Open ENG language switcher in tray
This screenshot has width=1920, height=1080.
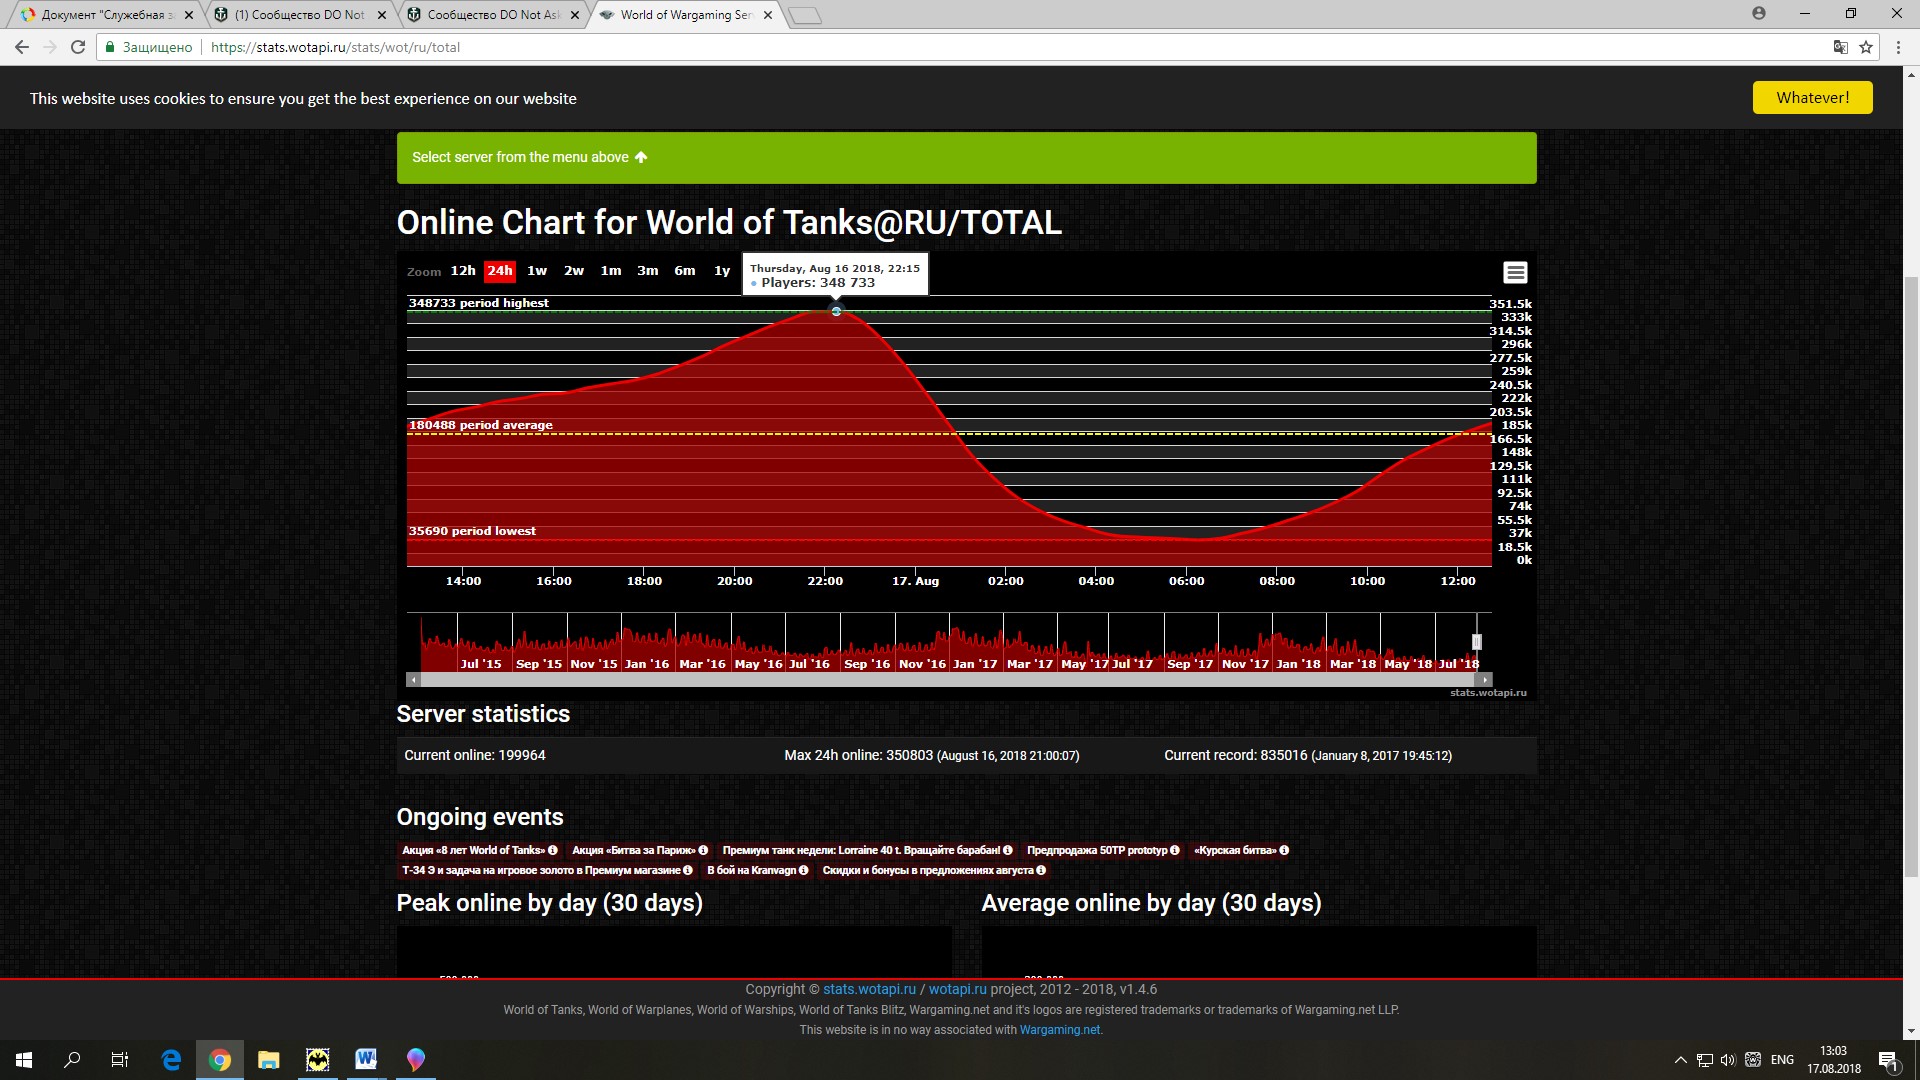click(x=1782, y=1060)
